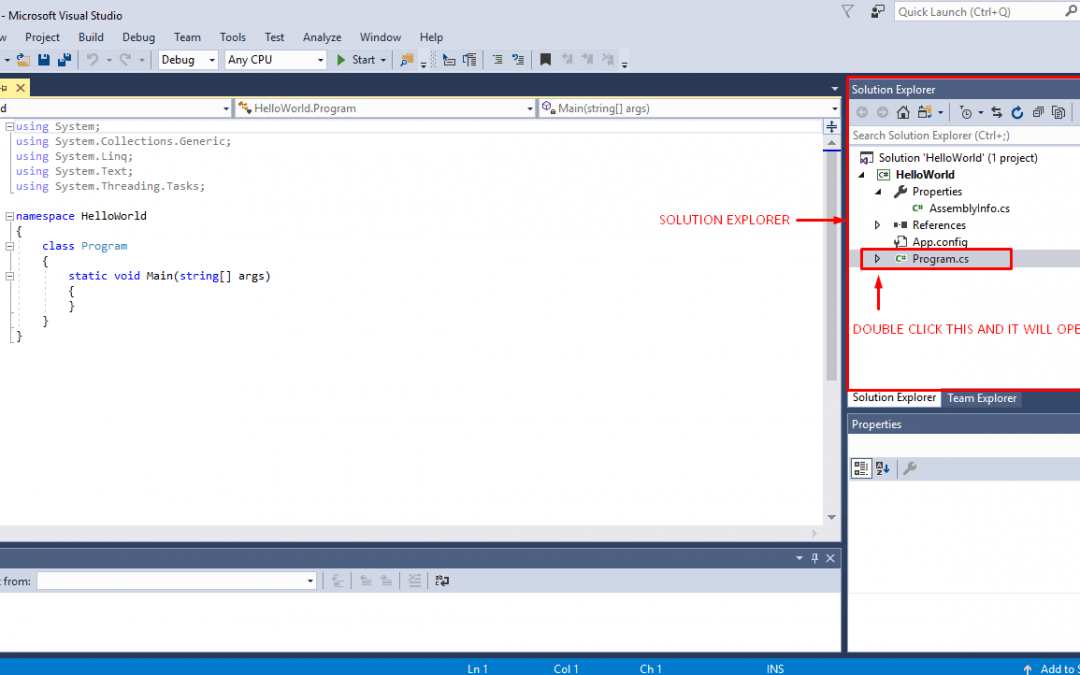Pin the Output panel with auto-hide

(815, 558)
